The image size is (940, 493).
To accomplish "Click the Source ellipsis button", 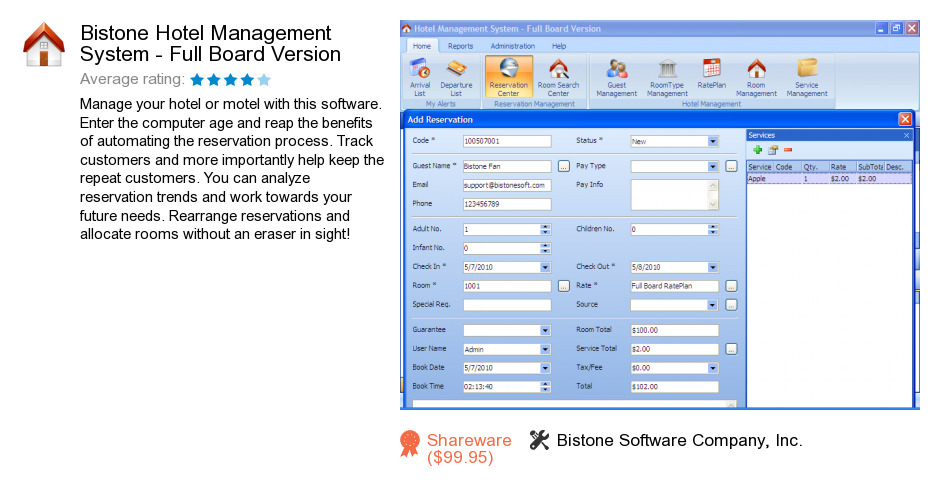I will point(731,305).
